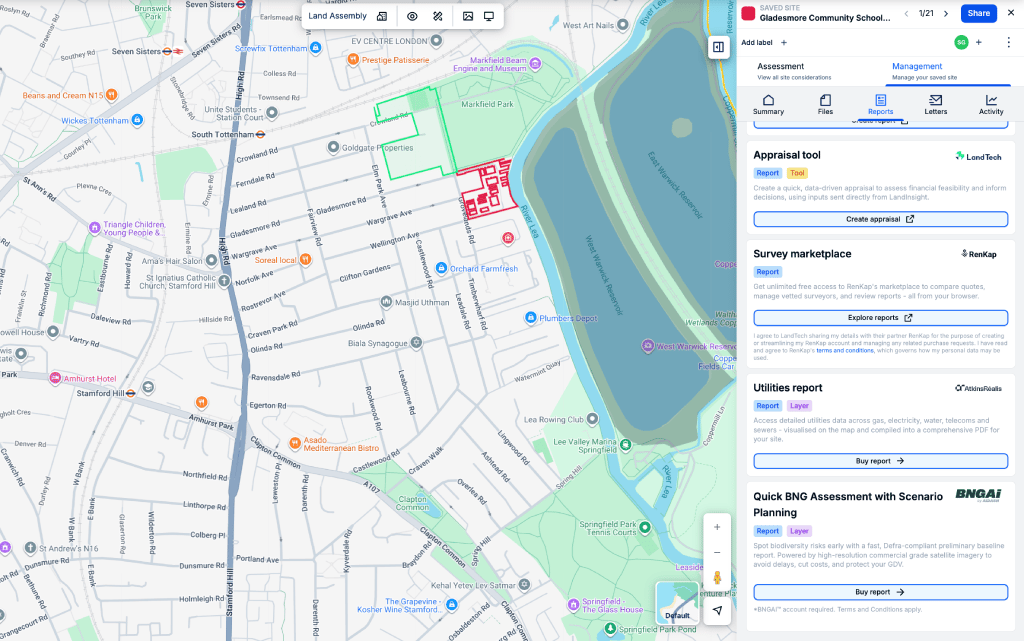
Task: Open the Files tab
Action: click(825, 105)
